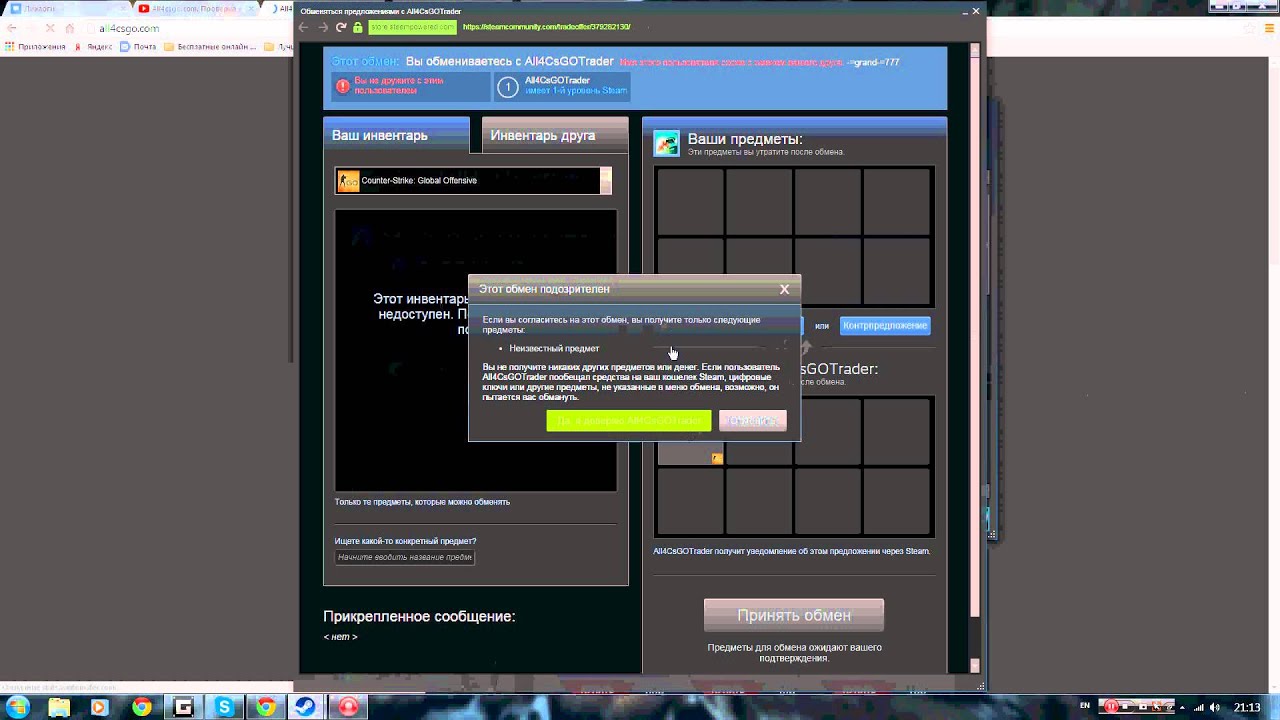Click the CS:GO game icon in inventory selector
Viewport: 1280px width, 720px height.
coord(348,181)
